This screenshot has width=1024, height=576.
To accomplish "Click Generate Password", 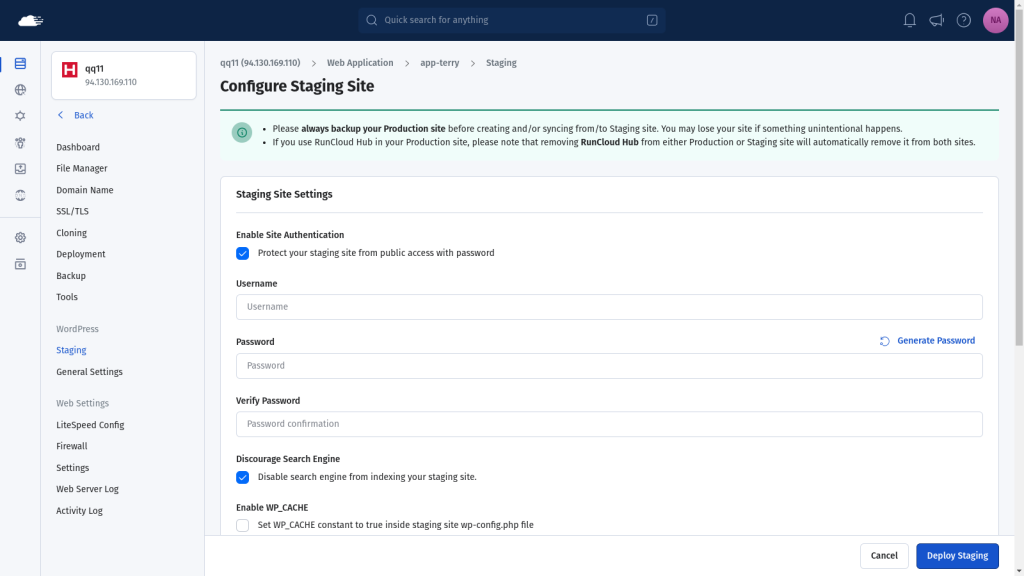I will (x=927, y=341).
